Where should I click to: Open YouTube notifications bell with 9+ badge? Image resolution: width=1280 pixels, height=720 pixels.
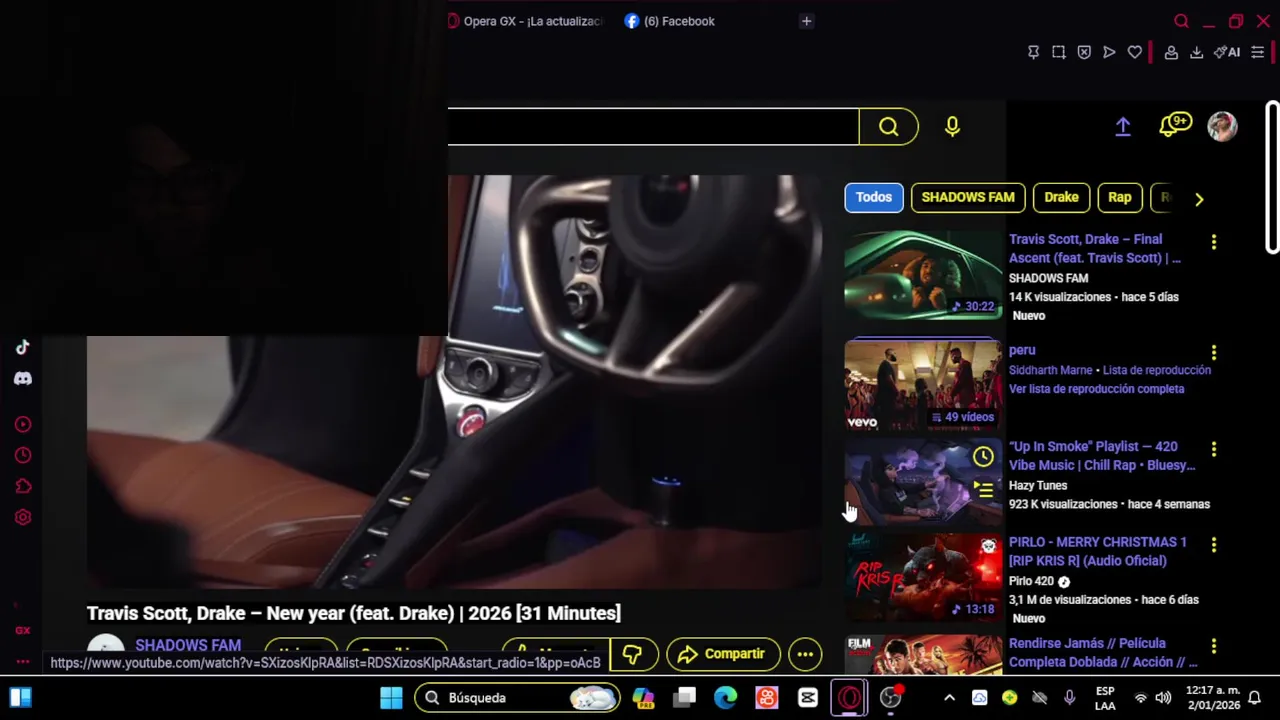[x=1174, y=126]
